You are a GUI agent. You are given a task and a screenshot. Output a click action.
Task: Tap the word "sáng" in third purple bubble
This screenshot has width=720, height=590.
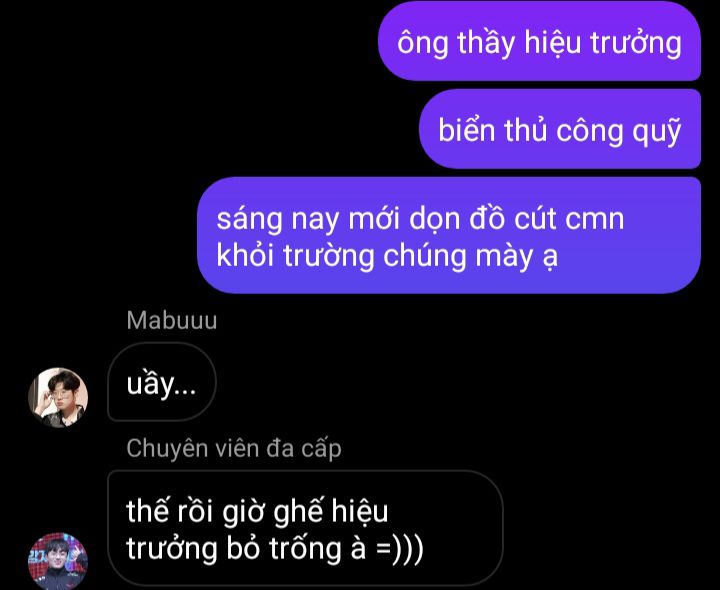249,220
